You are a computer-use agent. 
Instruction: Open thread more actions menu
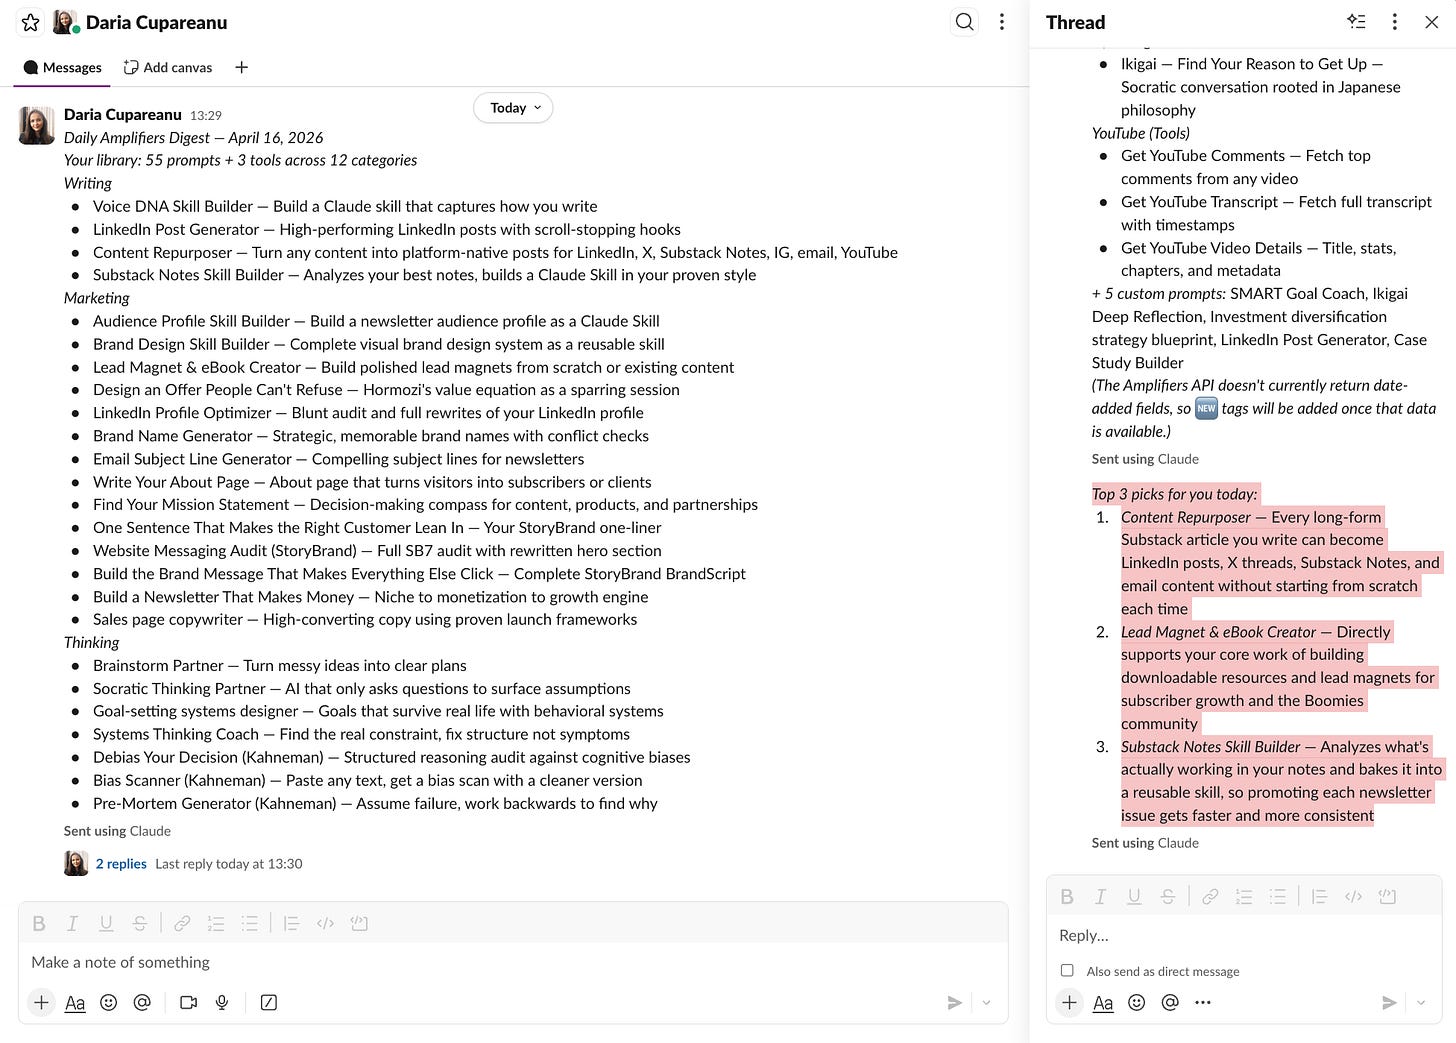(x=1394, y=22)
